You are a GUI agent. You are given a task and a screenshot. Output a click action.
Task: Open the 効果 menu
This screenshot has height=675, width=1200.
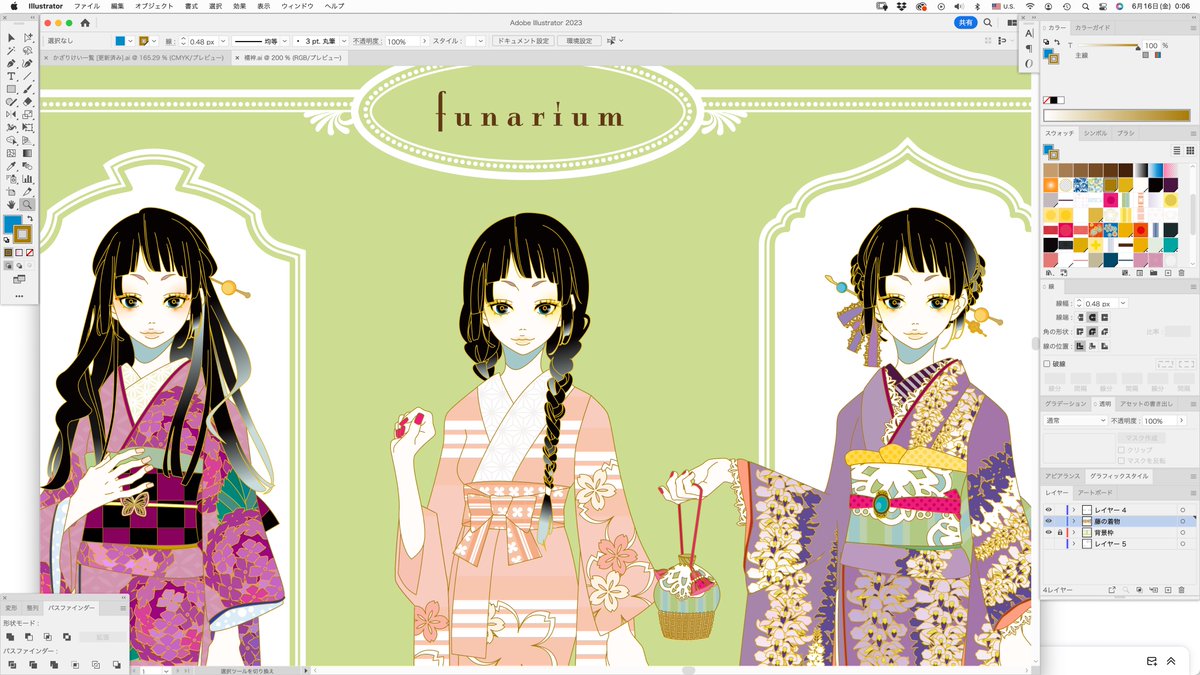239,6
